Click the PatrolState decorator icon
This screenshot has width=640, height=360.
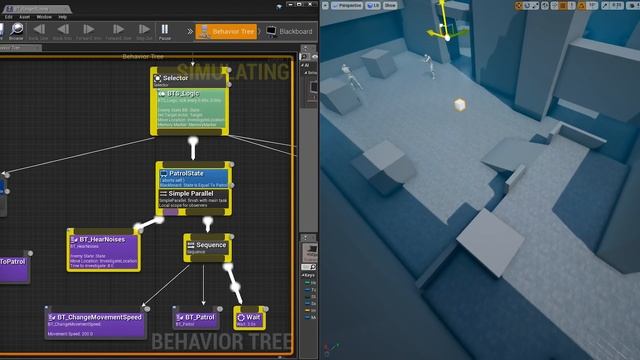coord(164,173)
